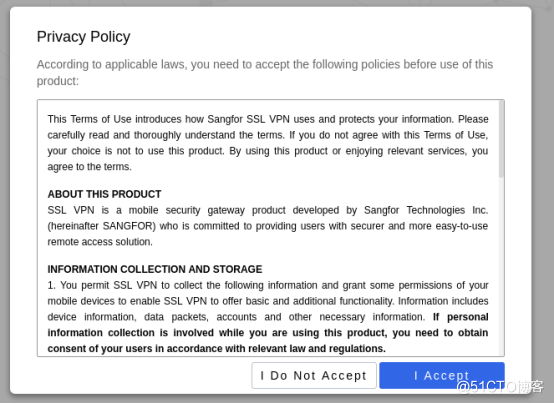This screenshot has height=404, width=554.
Task: Click 'Sangfor Technologies Inc.' text
Action: click(426, 210)
